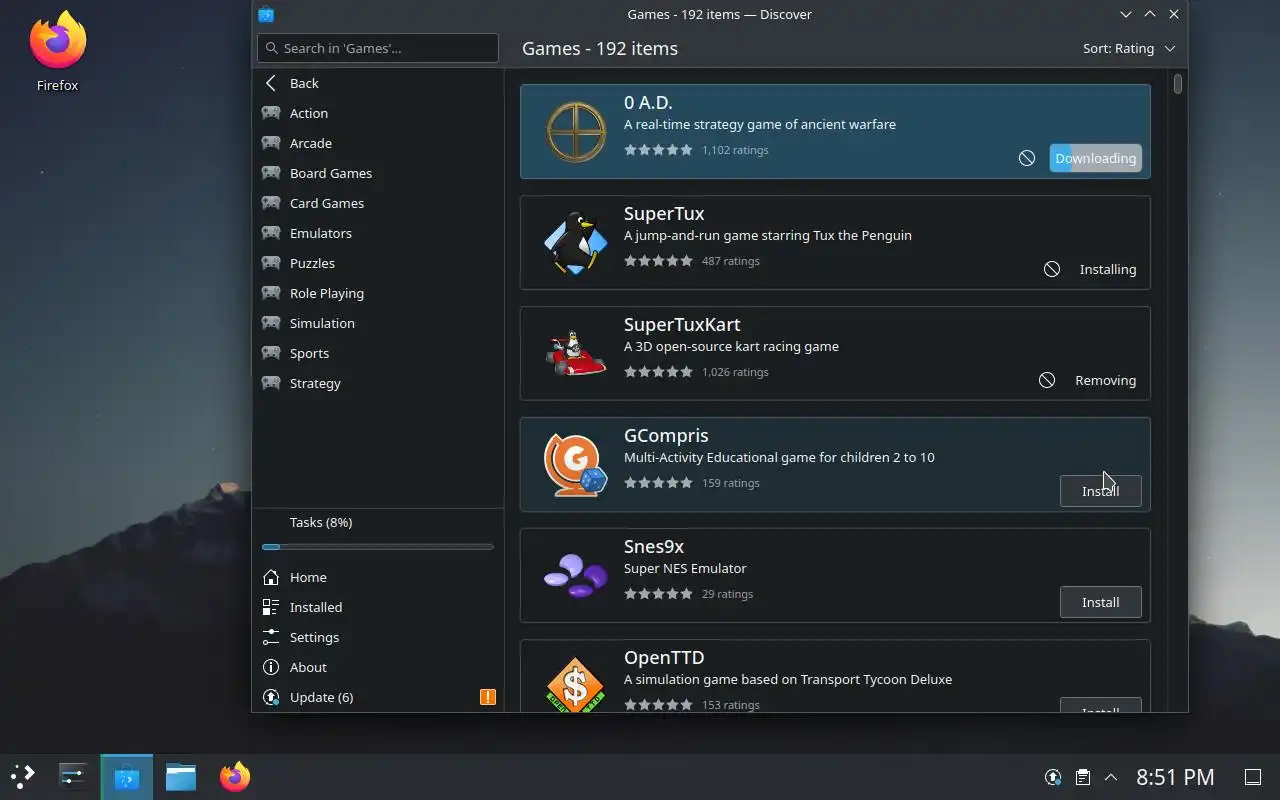1280x800 pixels.
Task: Cancel the 0 A.D. download
Action: pyautogui.click(x=1026, y=158)
